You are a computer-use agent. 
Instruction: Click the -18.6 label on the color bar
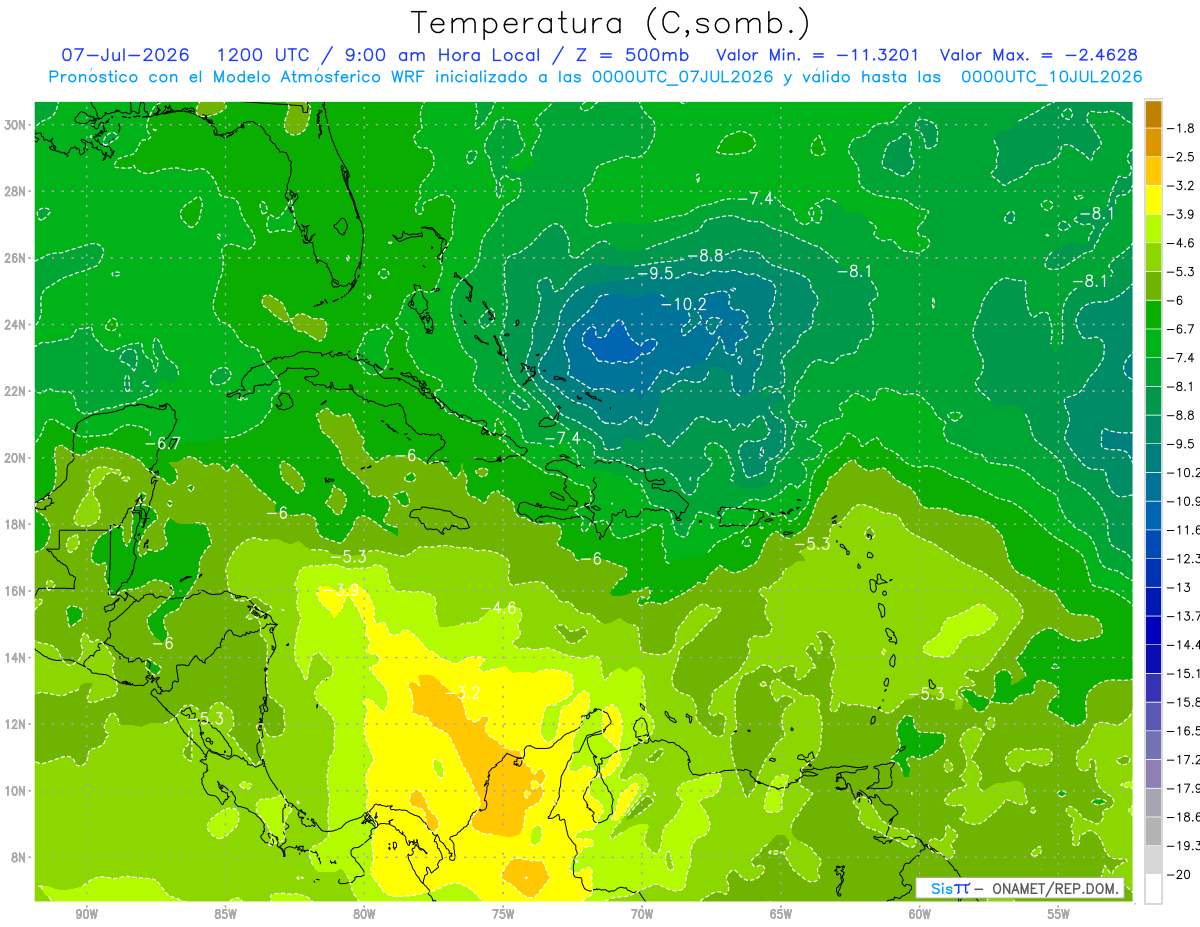[1185, 817]
